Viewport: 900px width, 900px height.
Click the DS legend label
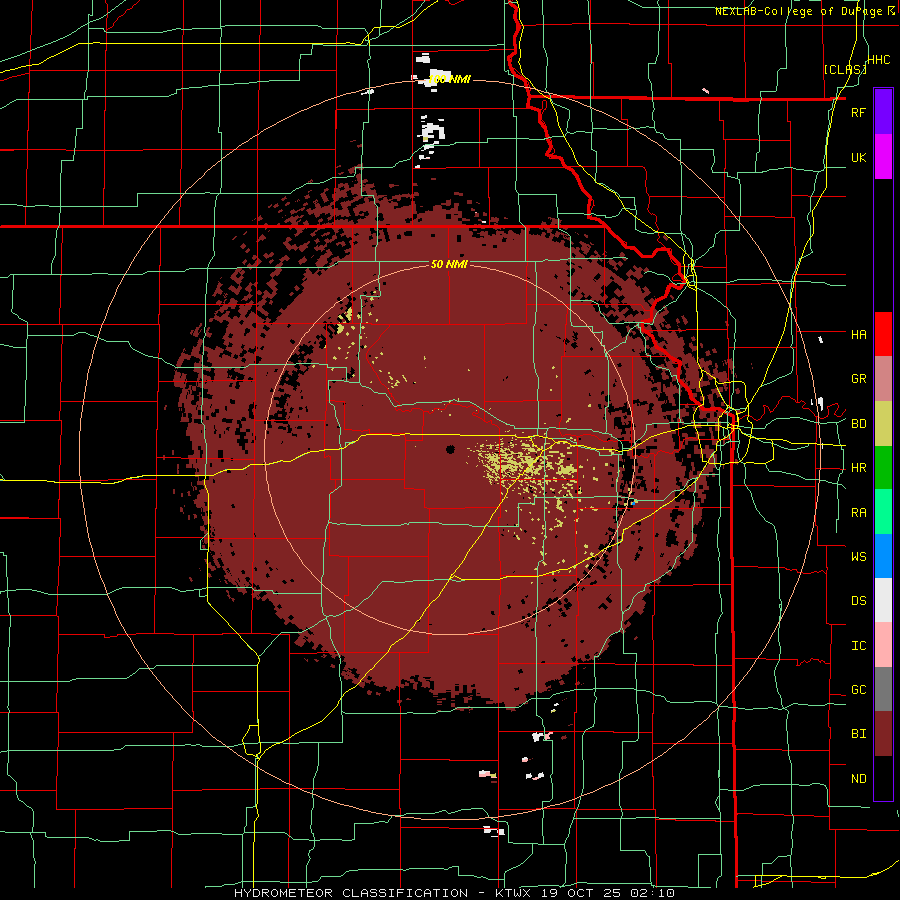(859, 600)
